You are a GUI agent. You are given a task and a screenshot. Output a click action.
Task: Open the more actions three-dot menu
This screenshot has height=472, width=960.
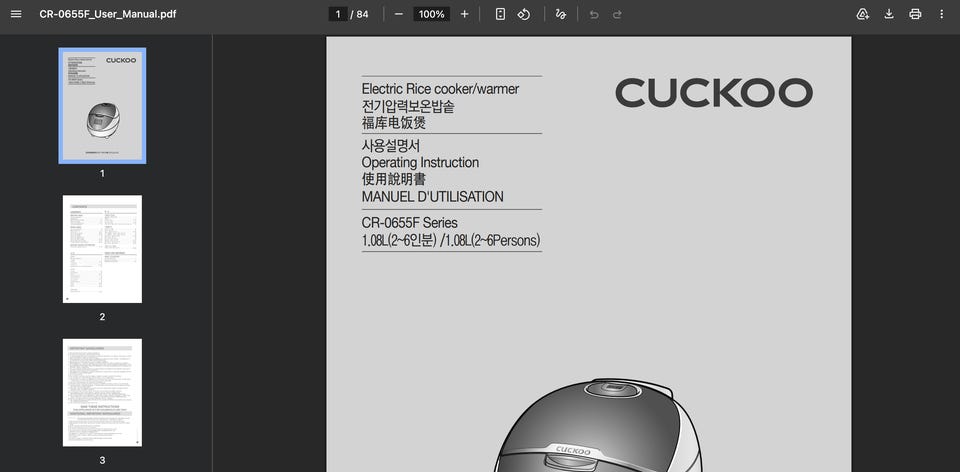click(942, 14)
